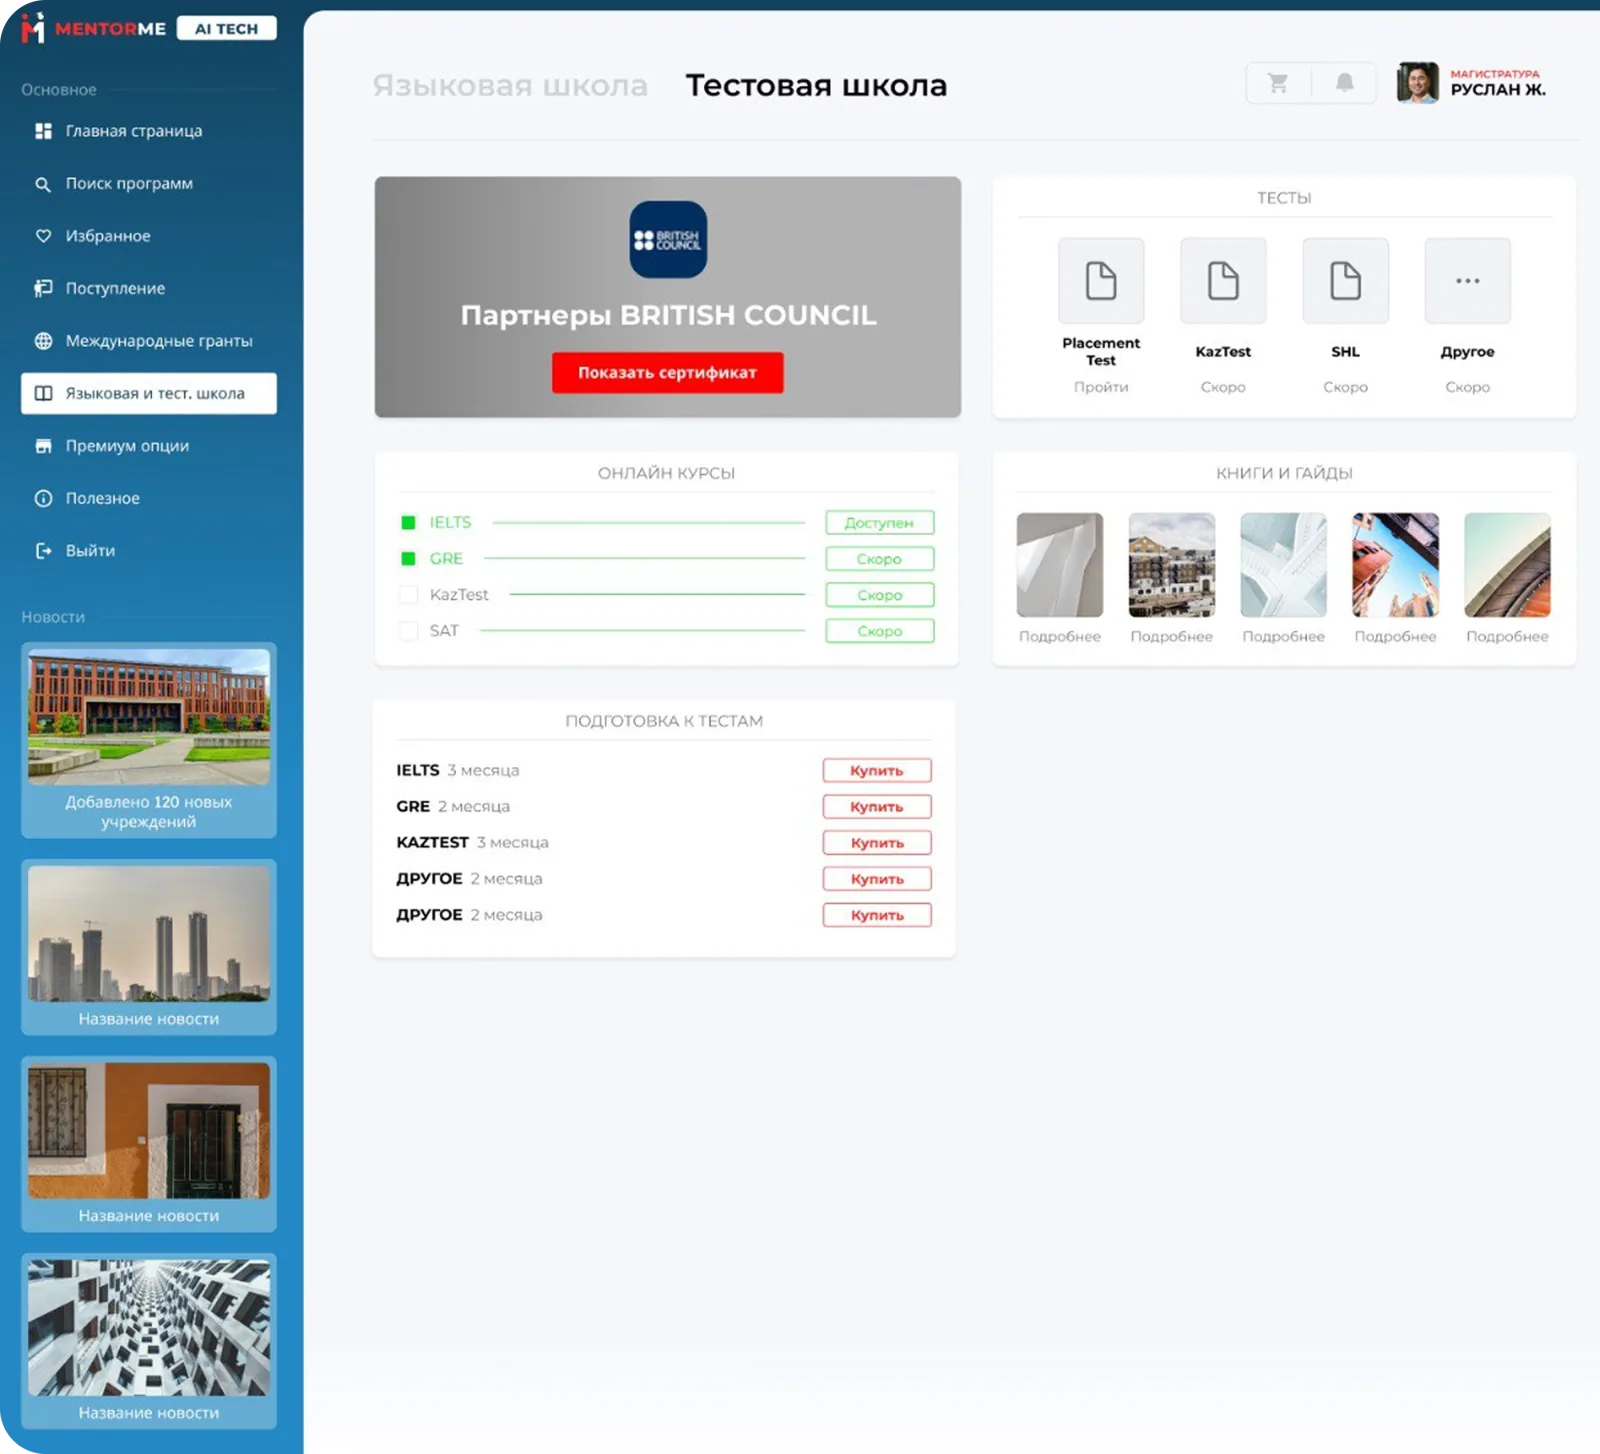This screenshot has width=1600, height=1454.
Task: Open the second book thumbnail with brick building
Action: pos(1171,565)
